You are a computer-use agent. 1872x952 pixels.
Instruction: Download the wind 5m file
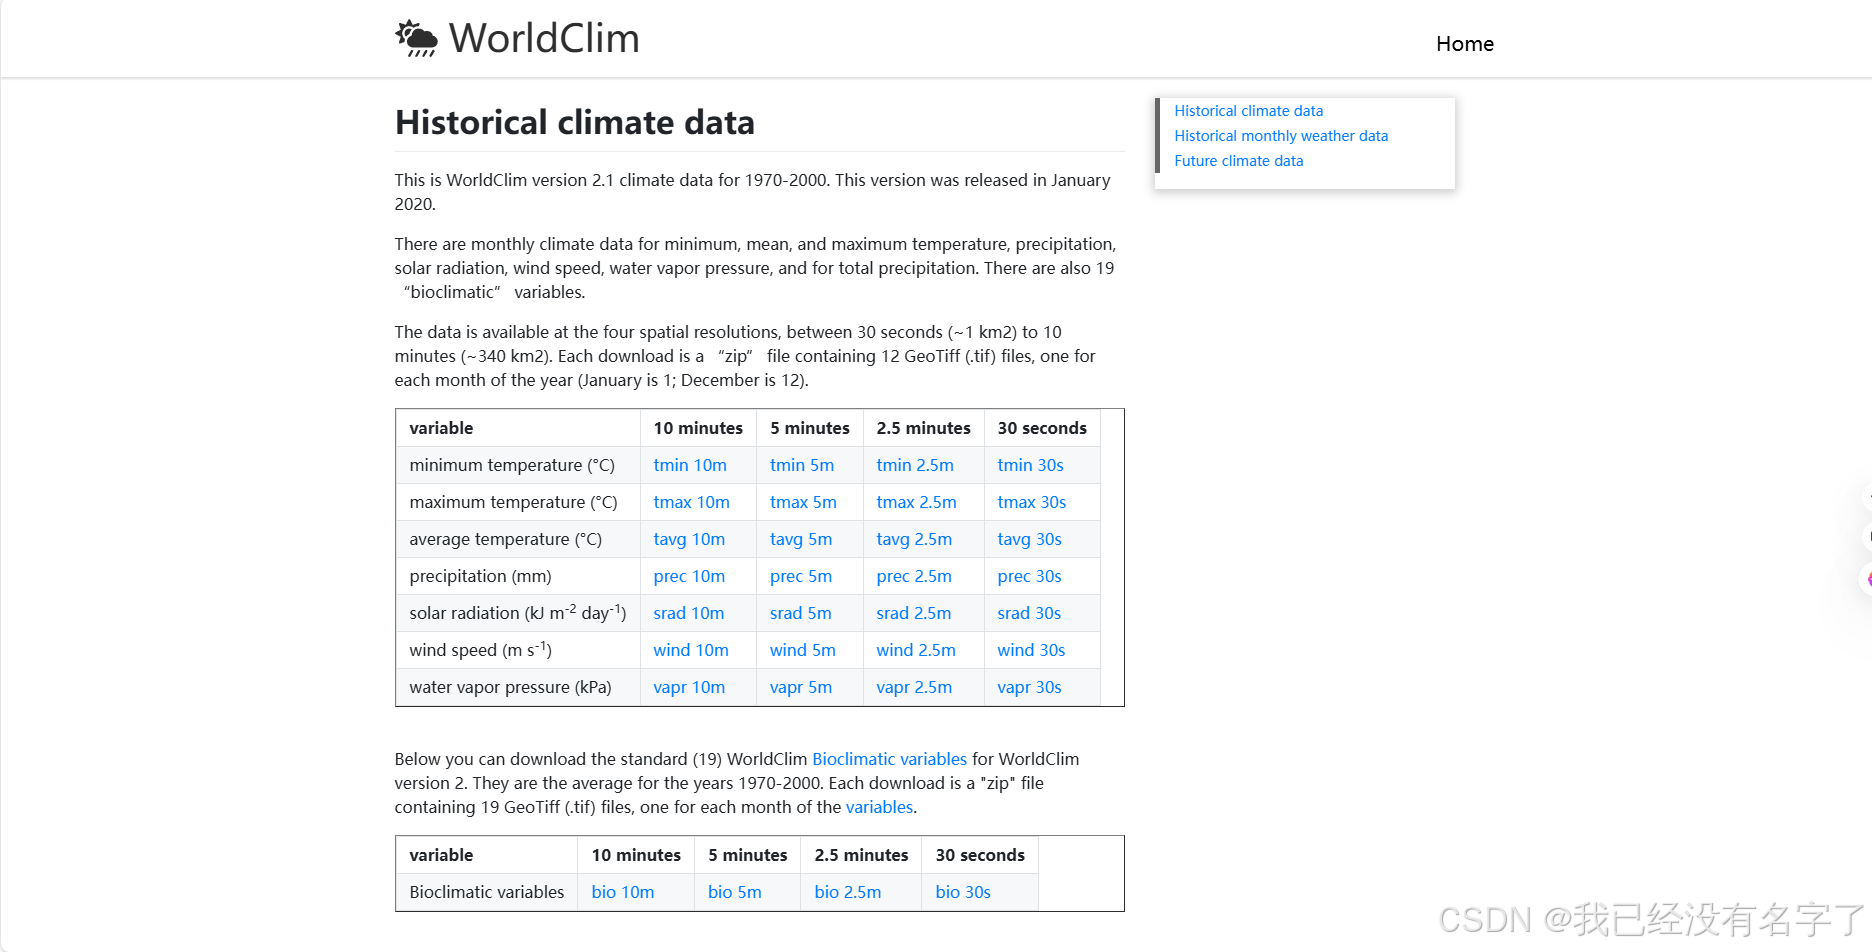coord(803,650)
